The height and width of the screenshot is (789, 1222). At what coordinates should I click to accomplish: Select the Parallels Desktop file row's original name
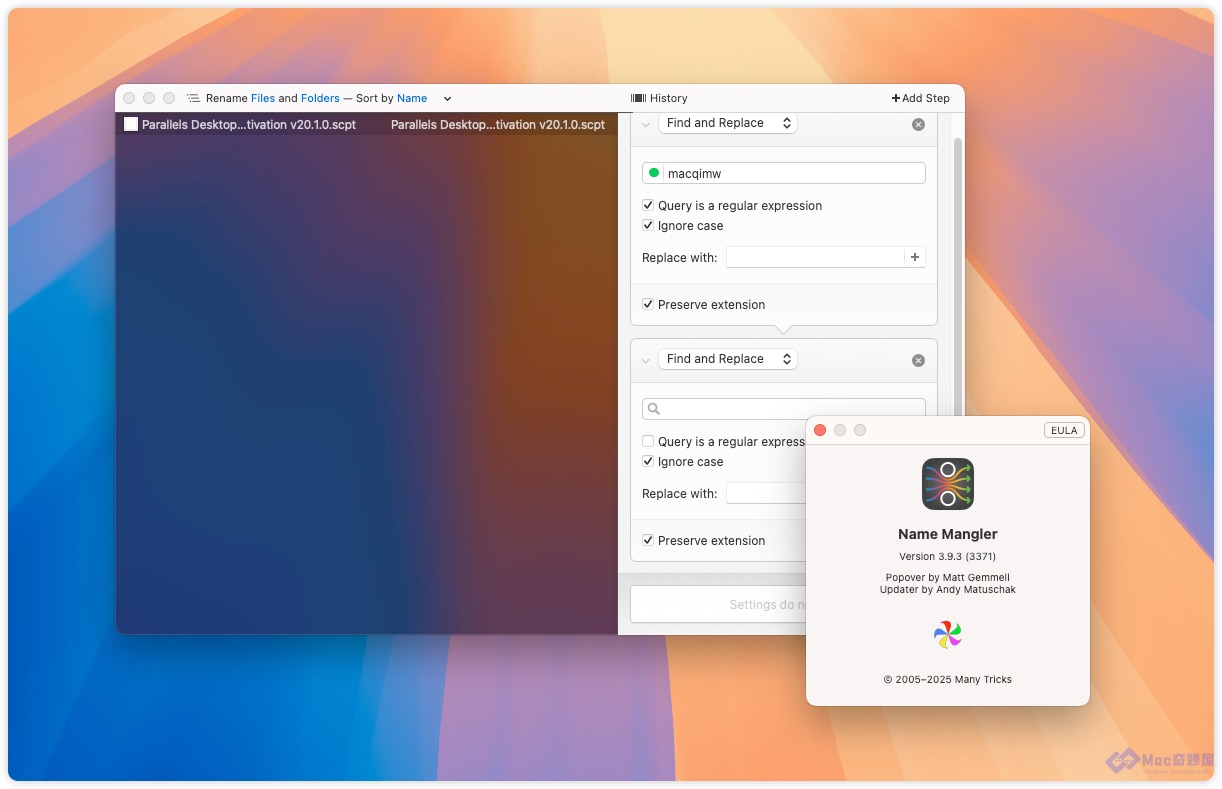point(249,125)
